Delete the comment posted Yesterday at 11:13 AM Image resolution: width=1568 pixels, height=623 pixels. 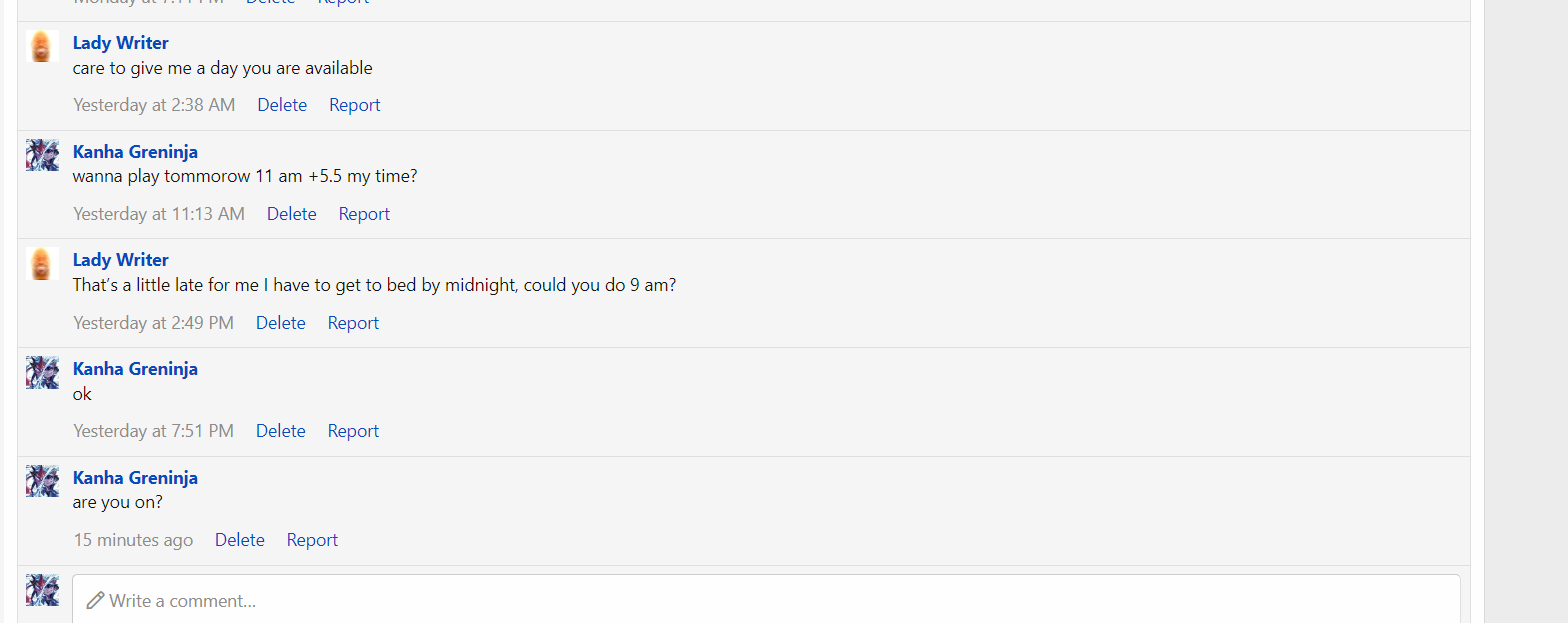pyautogui.click(x=291, y=214)
